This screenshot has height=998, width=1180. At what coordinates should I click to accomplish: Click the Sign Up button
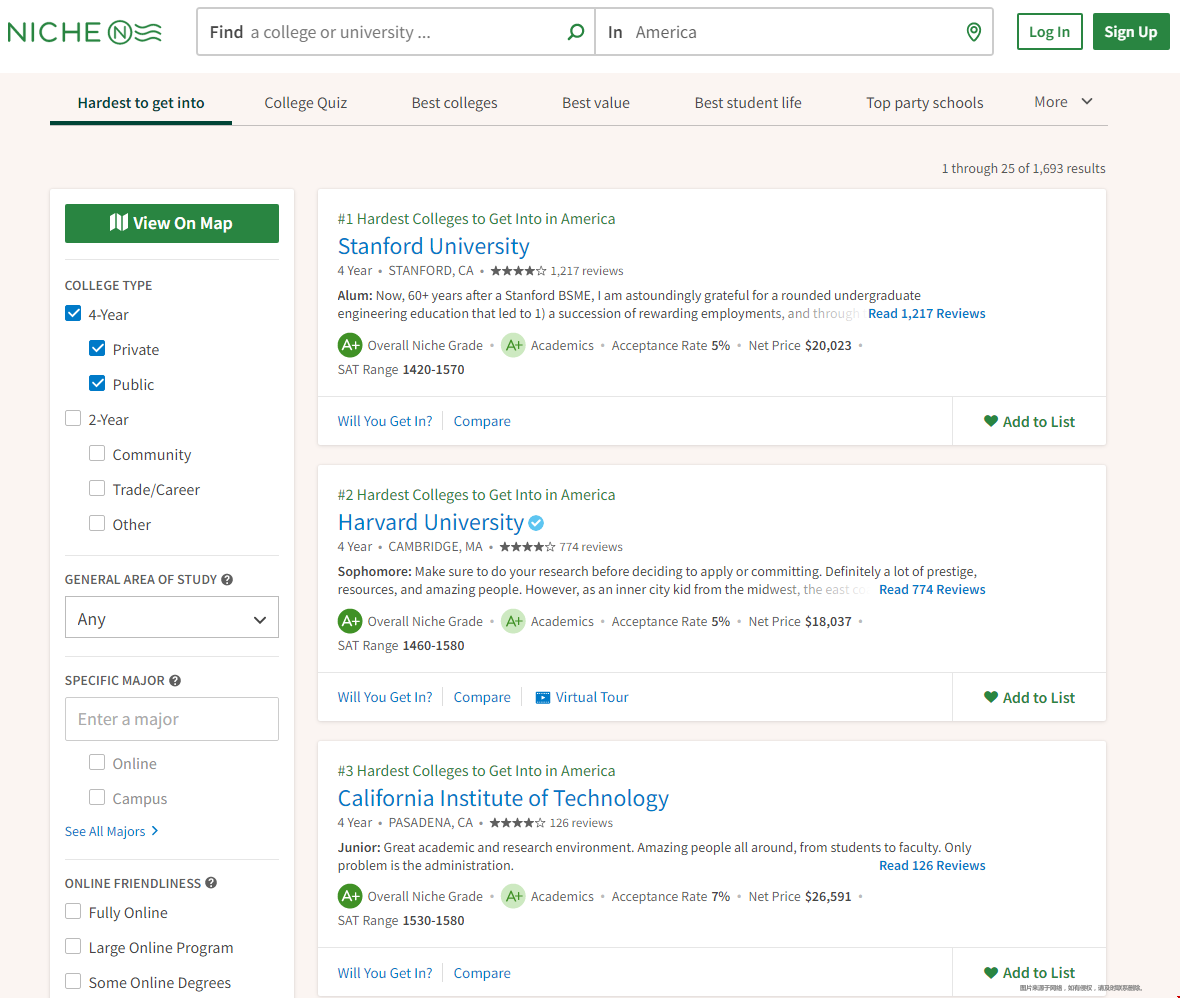click(1131, 32)
